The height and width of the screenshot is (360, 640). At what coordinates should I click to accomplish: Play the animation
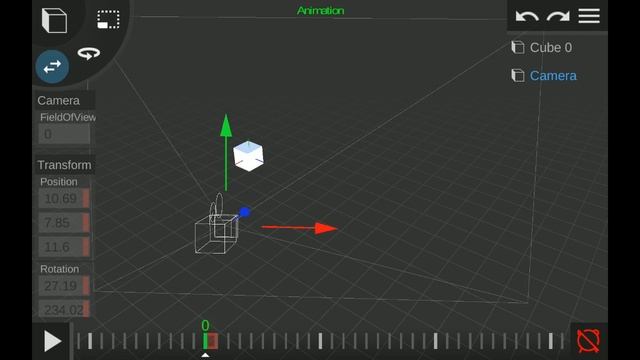(x=52, y=341)
